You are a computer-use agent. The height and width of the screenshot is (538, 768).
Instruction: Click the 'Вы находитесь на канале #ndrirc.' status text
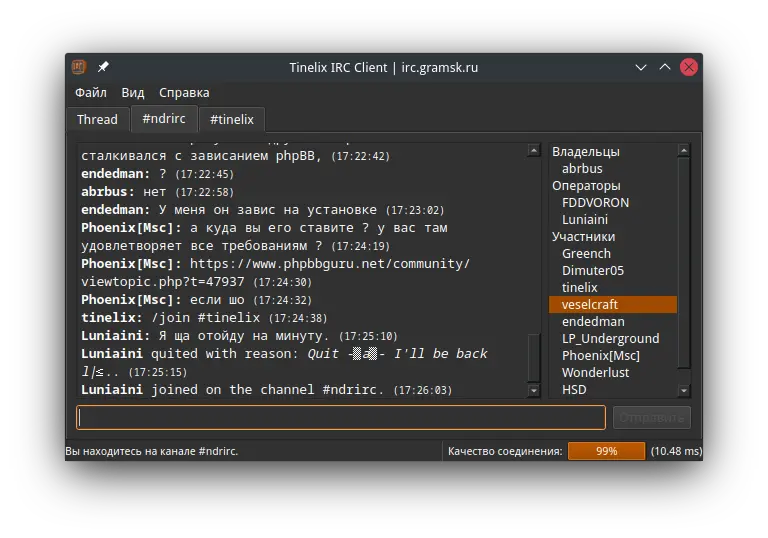pos(152,451)
